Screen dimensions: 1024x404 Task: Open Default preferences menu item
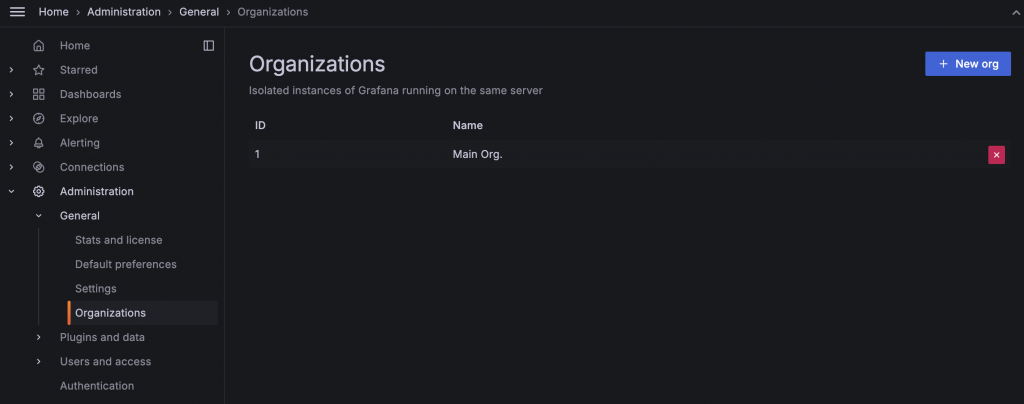tap(125, 264)
